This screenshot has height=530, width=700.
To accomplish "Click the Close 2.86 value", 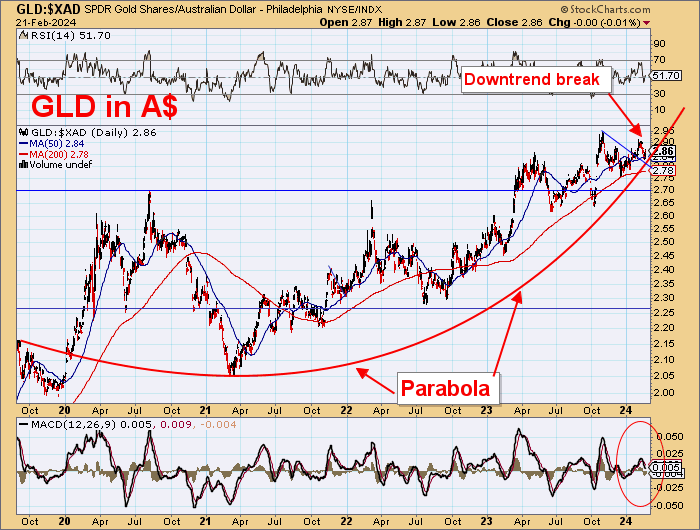I will coord(514,22).
